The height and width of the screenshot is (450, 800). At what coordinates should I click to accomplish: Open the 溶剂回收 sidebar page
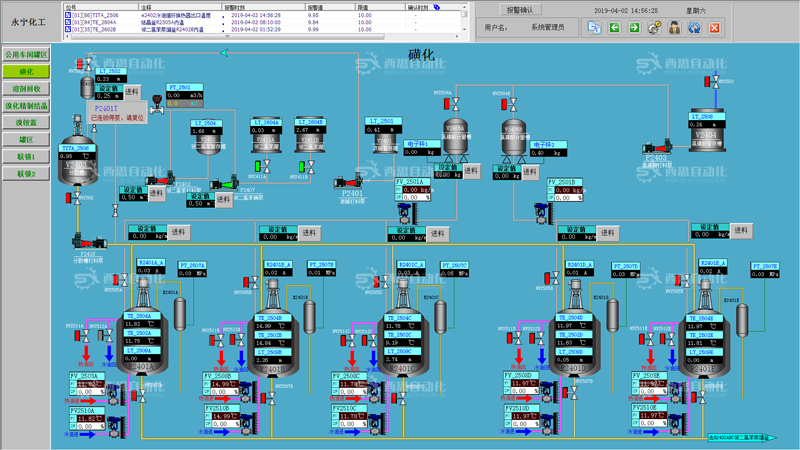(x=26, y=89)
